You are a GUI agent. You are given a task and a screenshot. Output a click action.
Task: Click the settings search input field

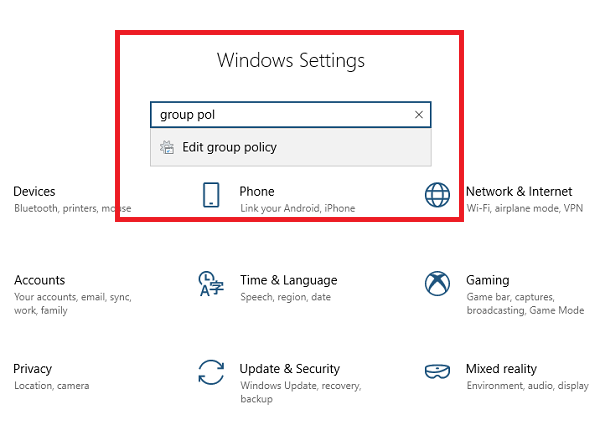280,115
